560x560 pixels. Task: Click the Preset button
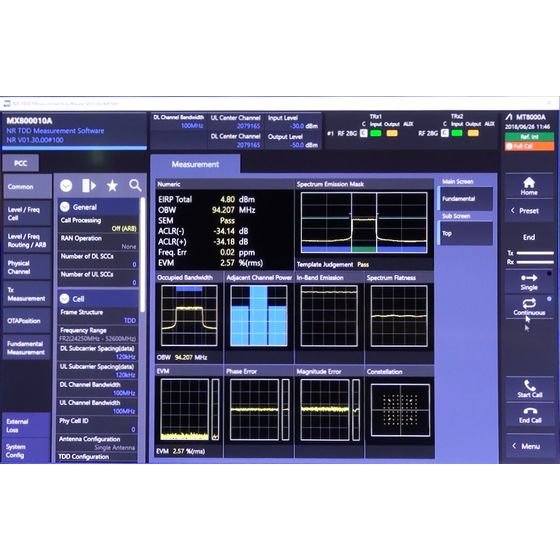[x=529, y=211]
